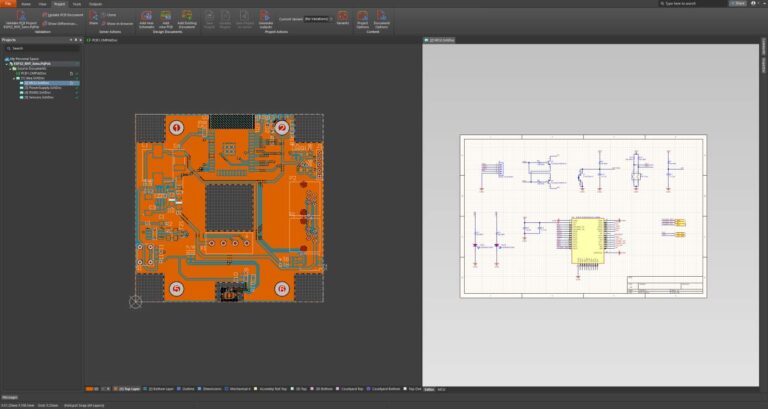Click the Add New Schematic icon

pyautogui.click(x=146, y=16)
